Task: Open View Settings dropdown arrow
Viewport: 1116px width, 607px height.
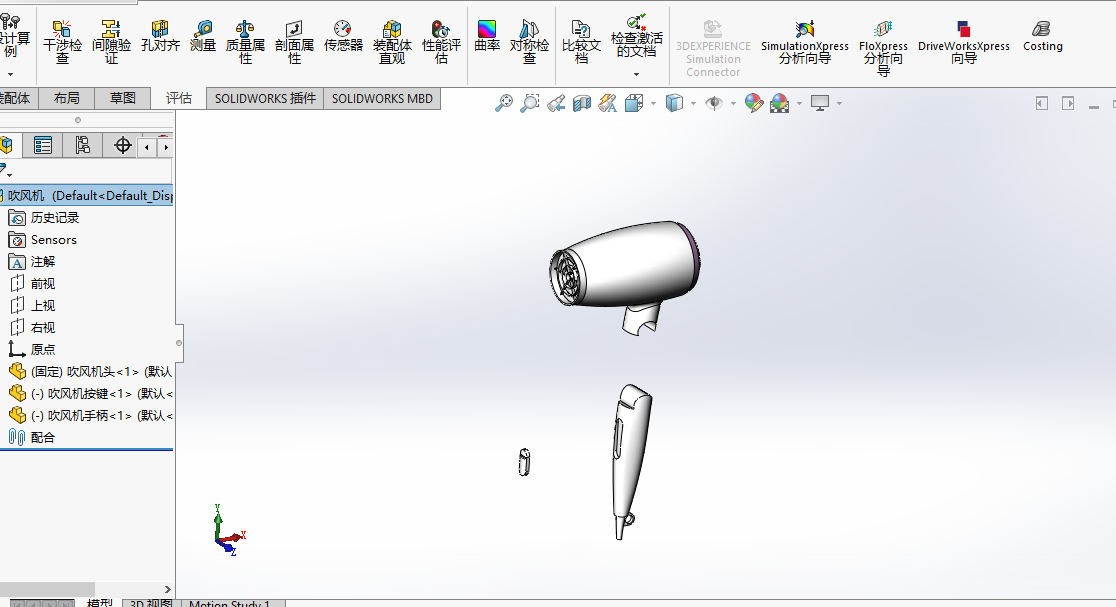Action: coord(840,104)
